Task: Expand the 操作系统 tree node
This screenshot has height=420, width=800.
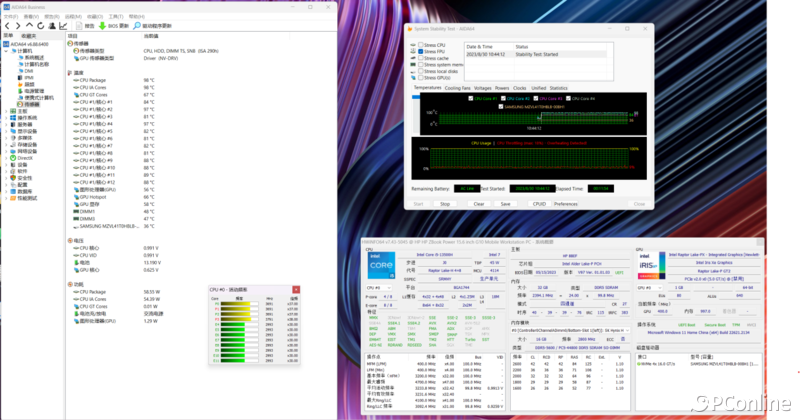Action: click(6, 118)
